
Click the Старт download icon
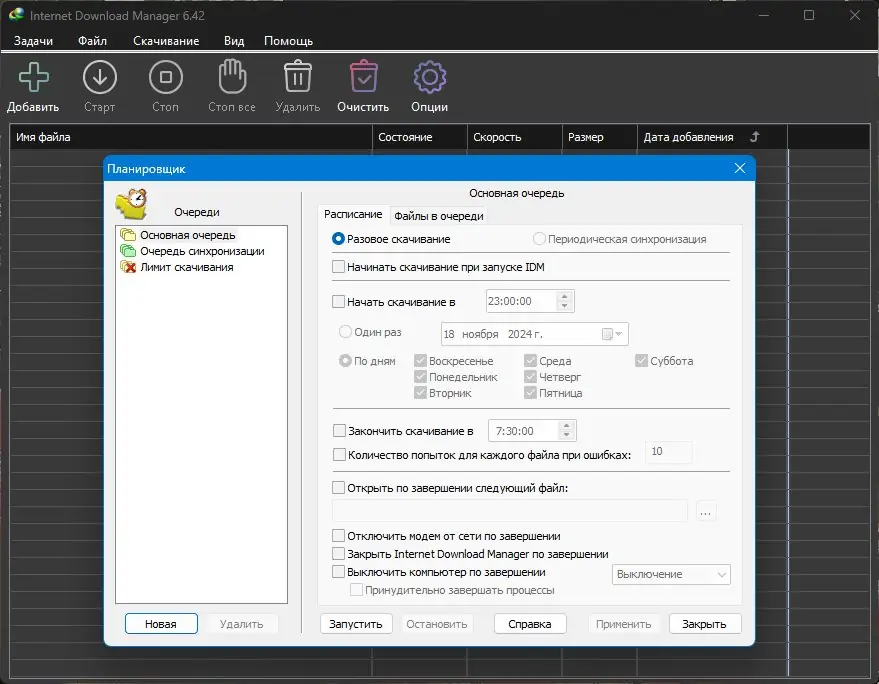[99, 77]
